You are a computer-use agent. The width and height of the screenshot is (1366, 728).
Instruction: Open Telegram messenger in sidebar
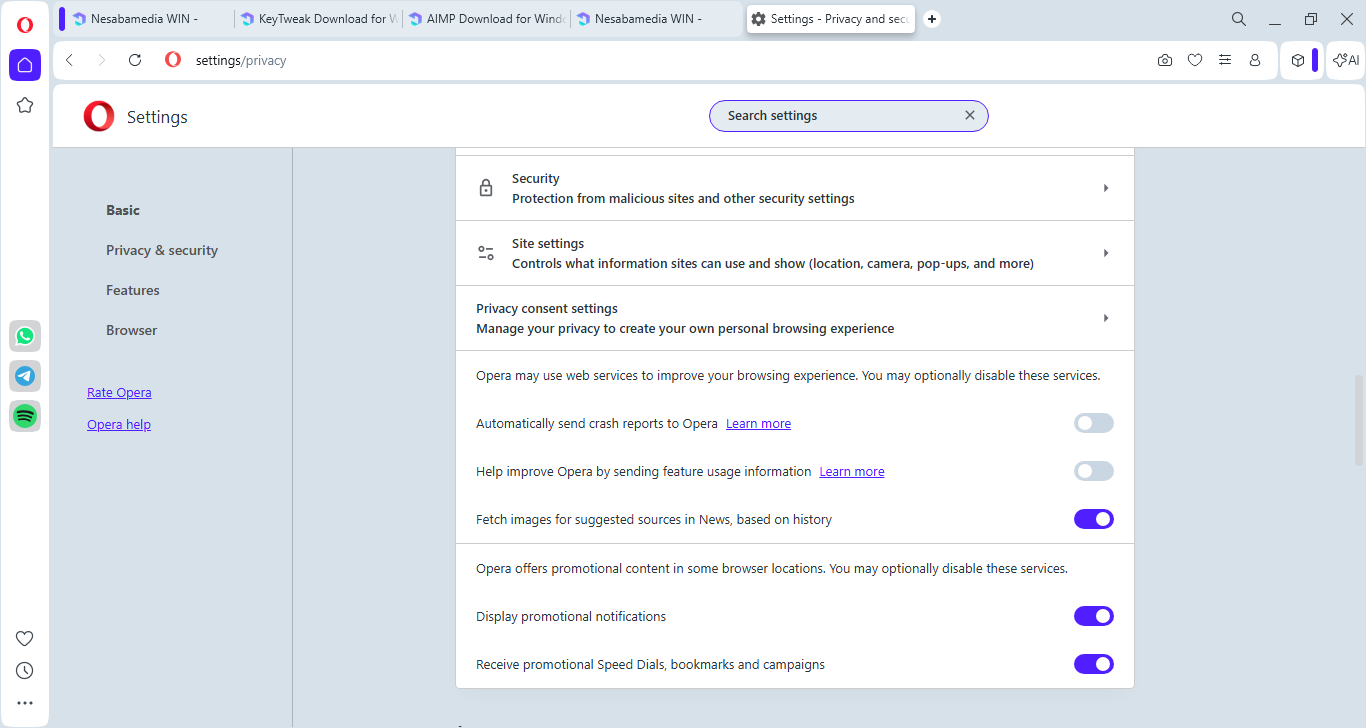coord(25,376)
